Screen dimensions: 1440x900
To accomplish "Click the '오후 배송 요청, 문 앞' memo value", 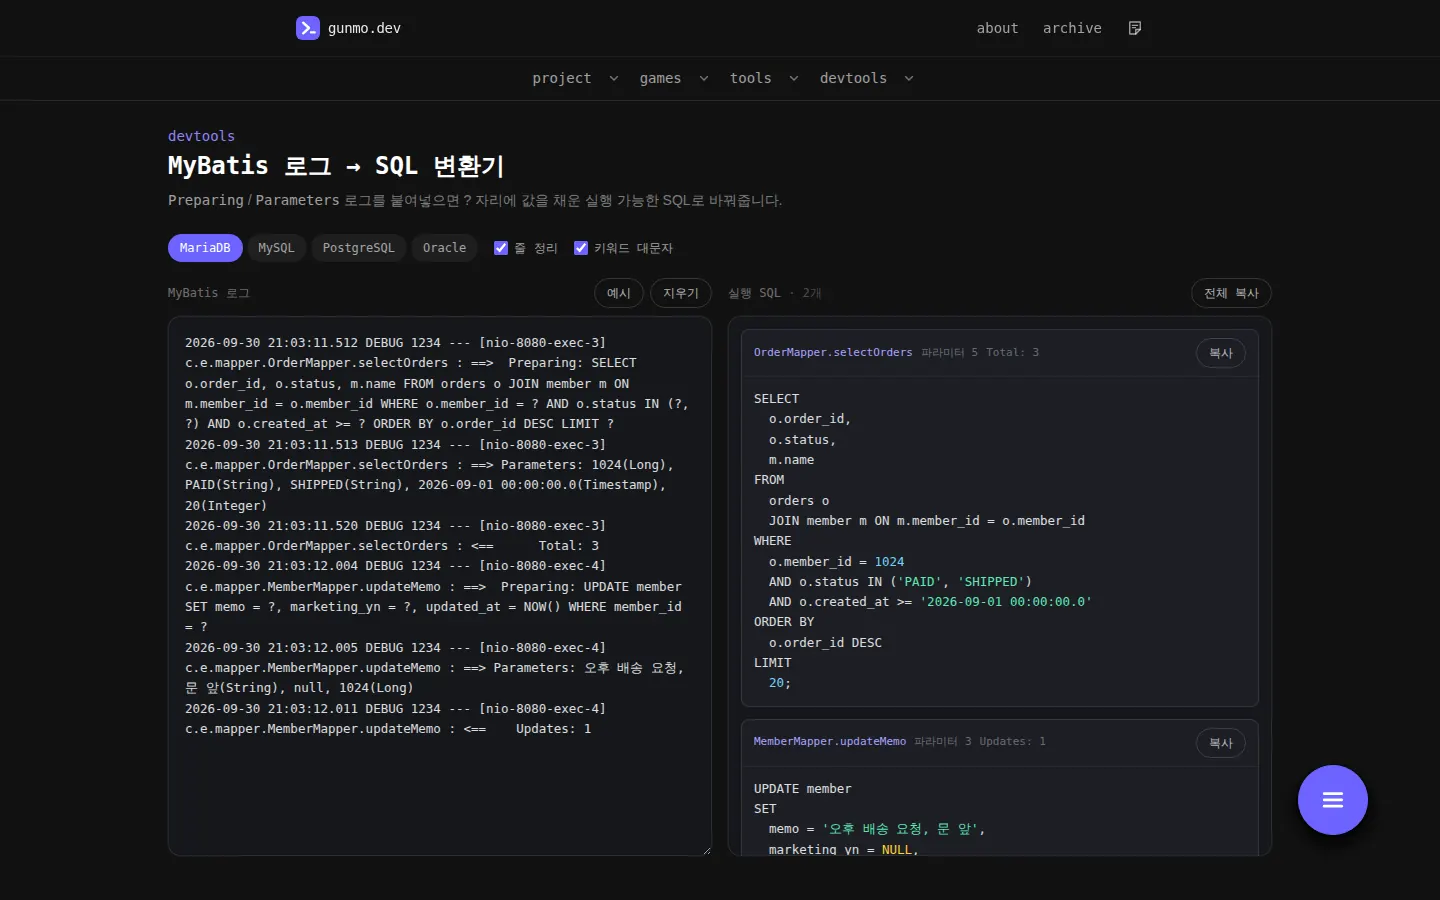I will (x=900, y=829).
